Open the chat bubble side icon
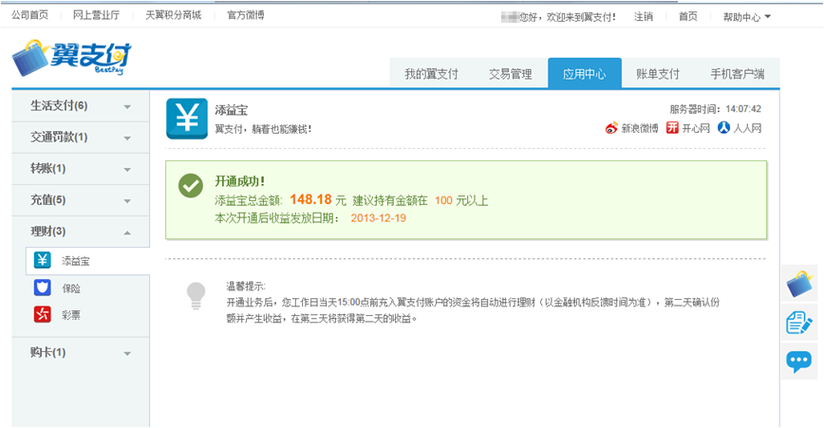 pos(799,361)
